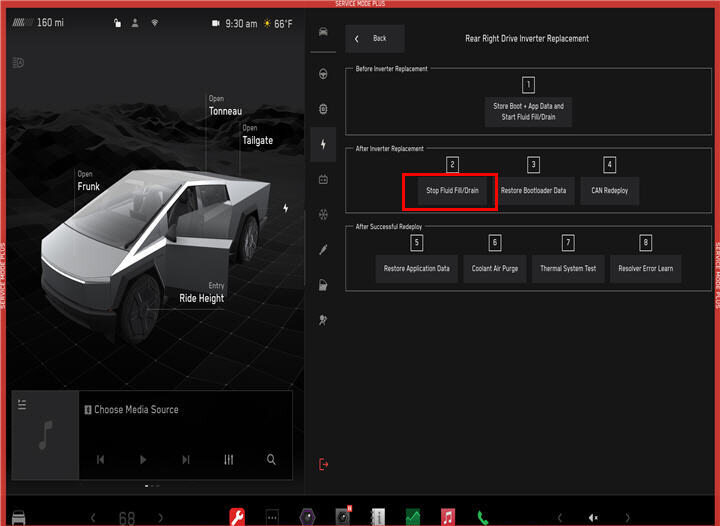Viewport: 720px width, 526px height.
Task: Tap the headlight indicator icon
Action: [18, 62]
